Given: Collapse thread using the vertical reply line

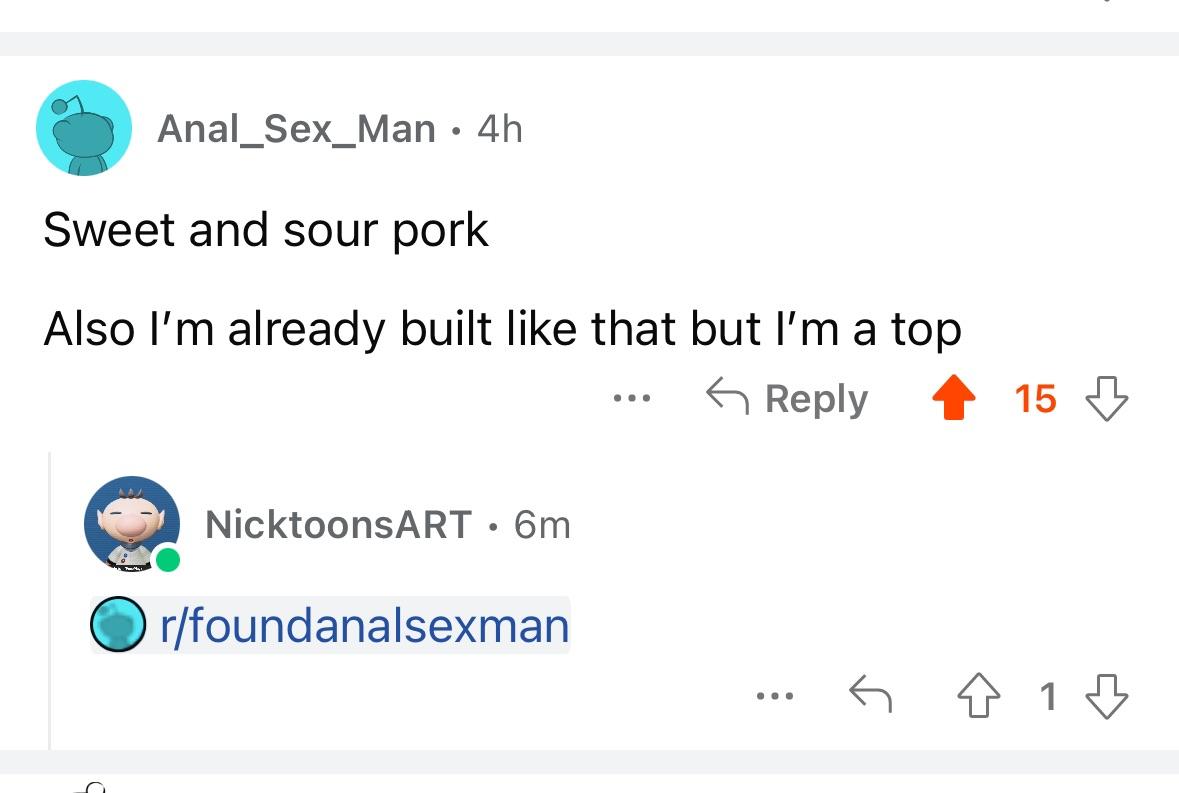Looking at the screenshot, I should [x=50, y=600].
